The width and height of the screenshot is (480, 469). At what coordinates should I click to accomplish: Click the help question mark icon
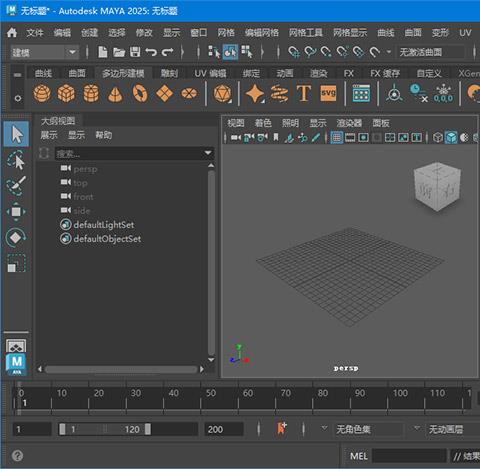[x=17, y=455]
